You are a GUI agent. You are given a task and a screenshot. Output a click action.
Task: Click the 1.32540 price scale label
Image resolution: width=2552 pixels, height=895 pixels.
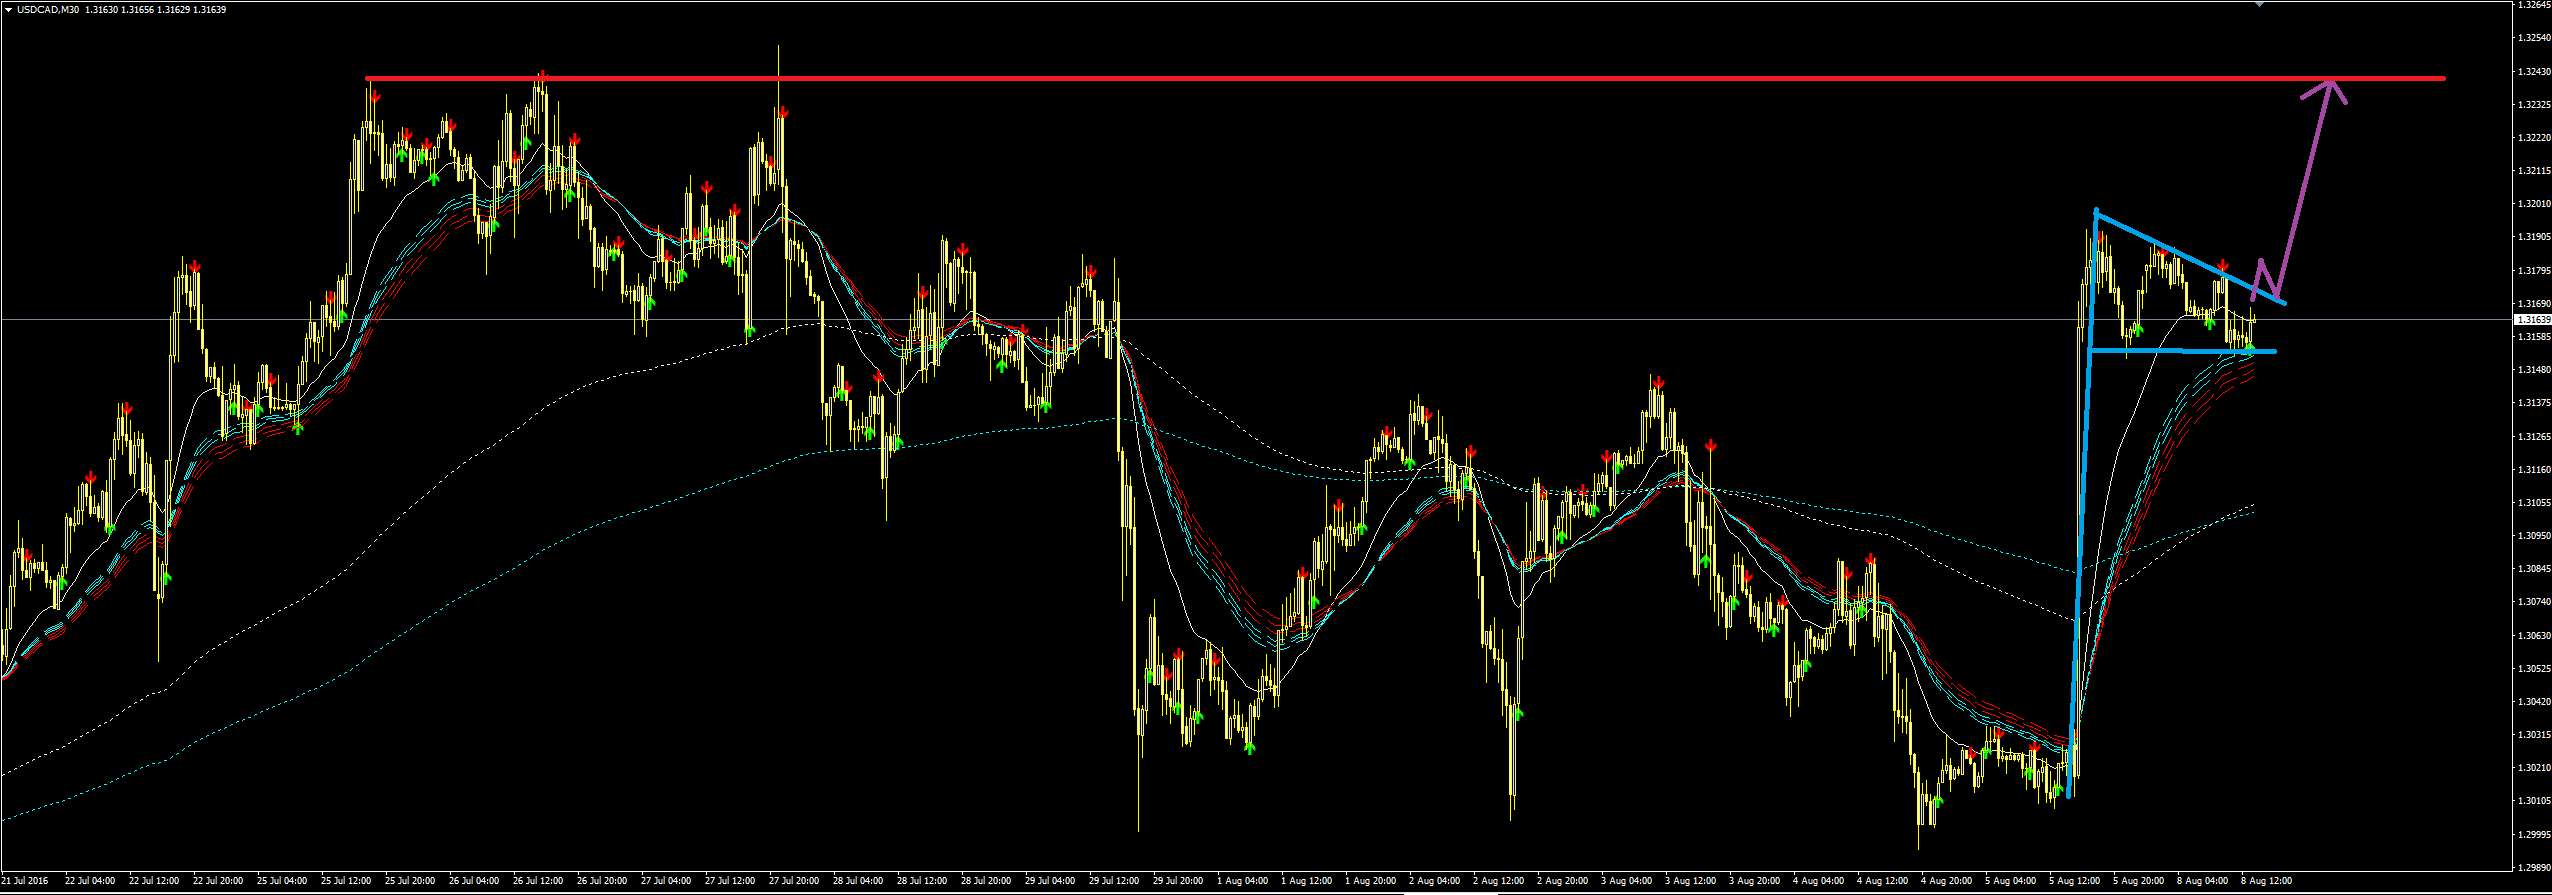[2532, 38]
